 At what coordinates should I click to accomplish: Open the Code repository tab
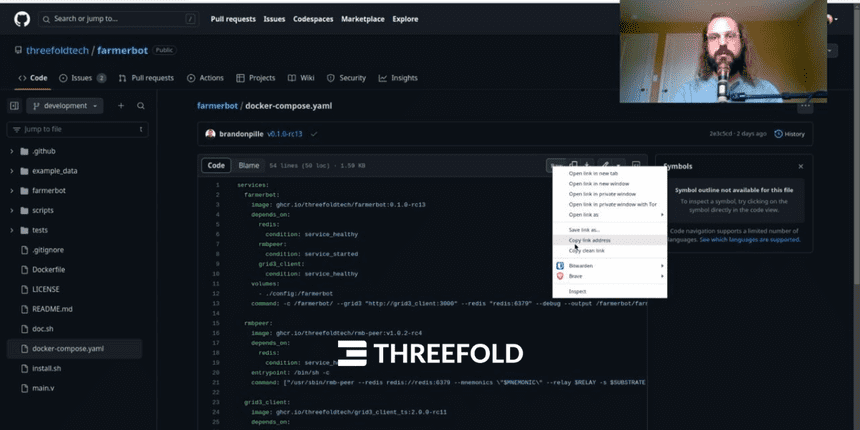(x=33, y=78)
